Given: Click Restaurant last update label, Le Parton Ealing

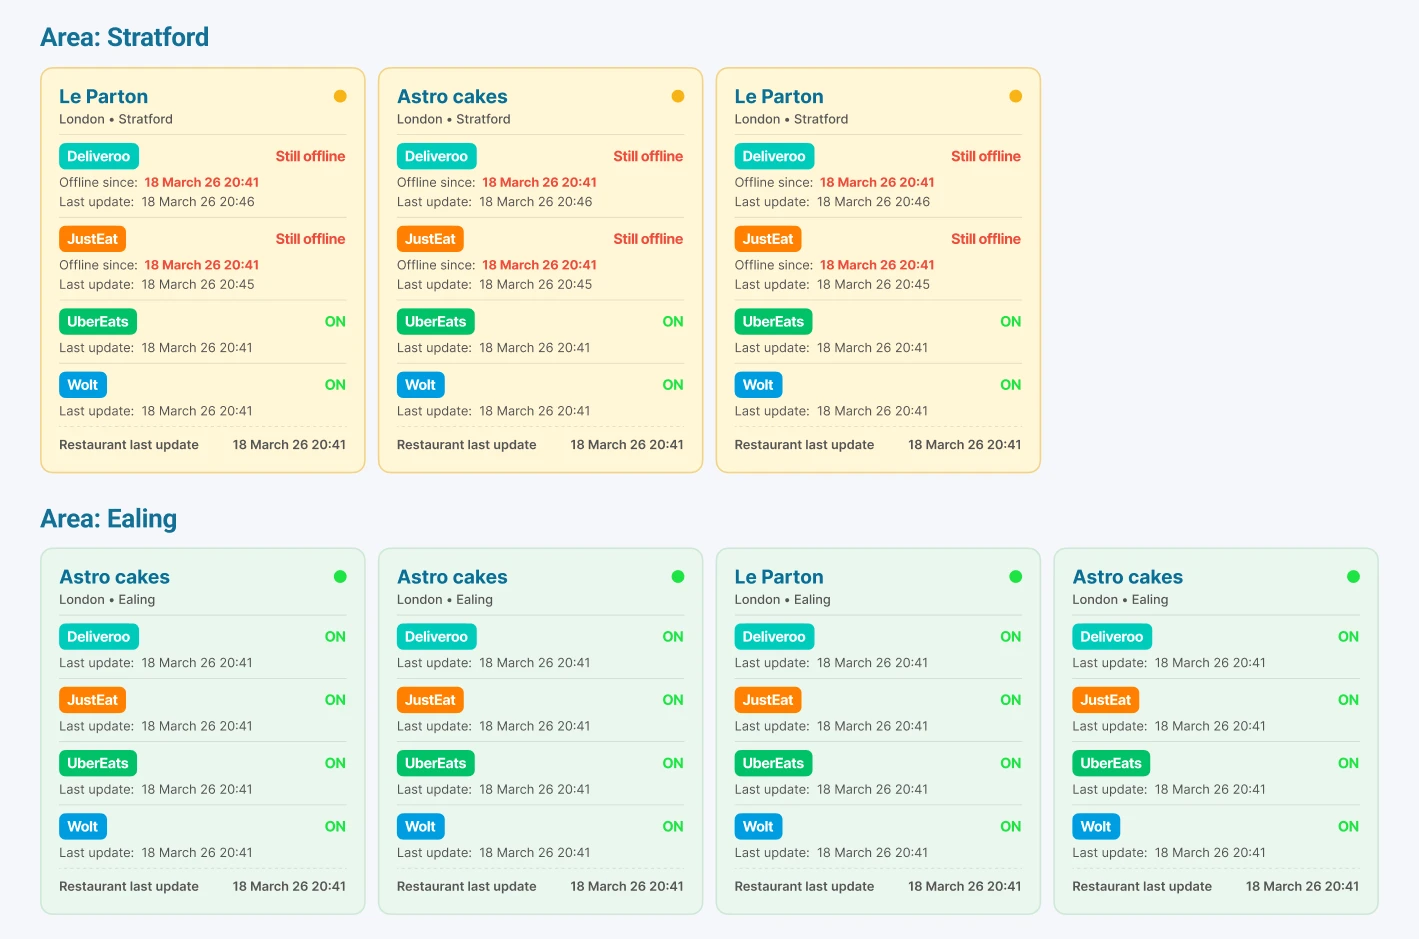Looking at the screenshot, I should [x=804, y=886].
